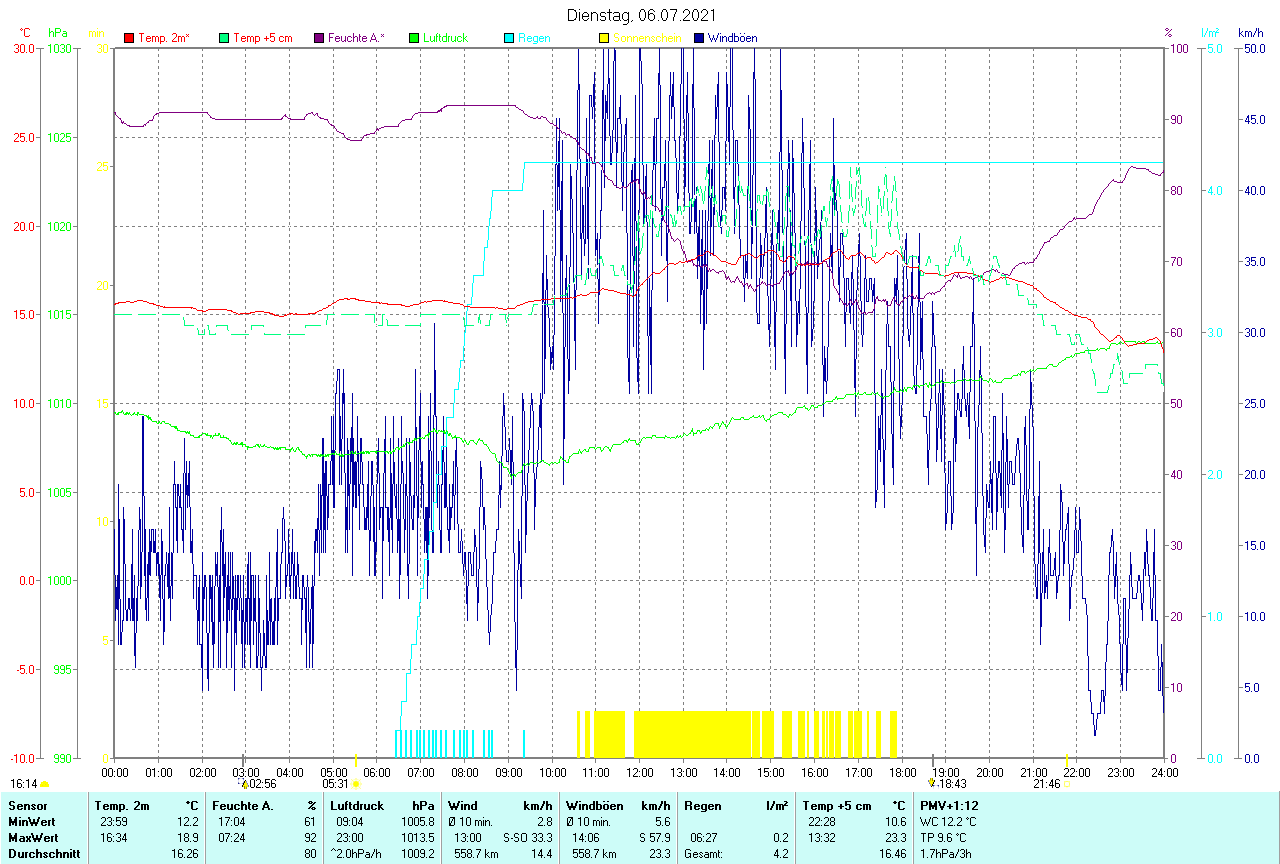Click the Gesamt: rain total label

[704, 854]
